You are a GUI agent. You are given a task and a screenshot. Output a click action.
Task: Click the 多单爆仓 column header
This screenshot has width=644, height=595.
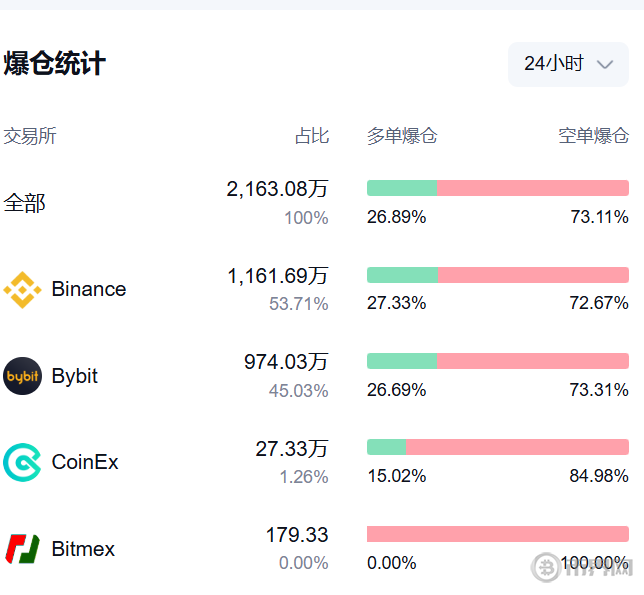point(402,136)
